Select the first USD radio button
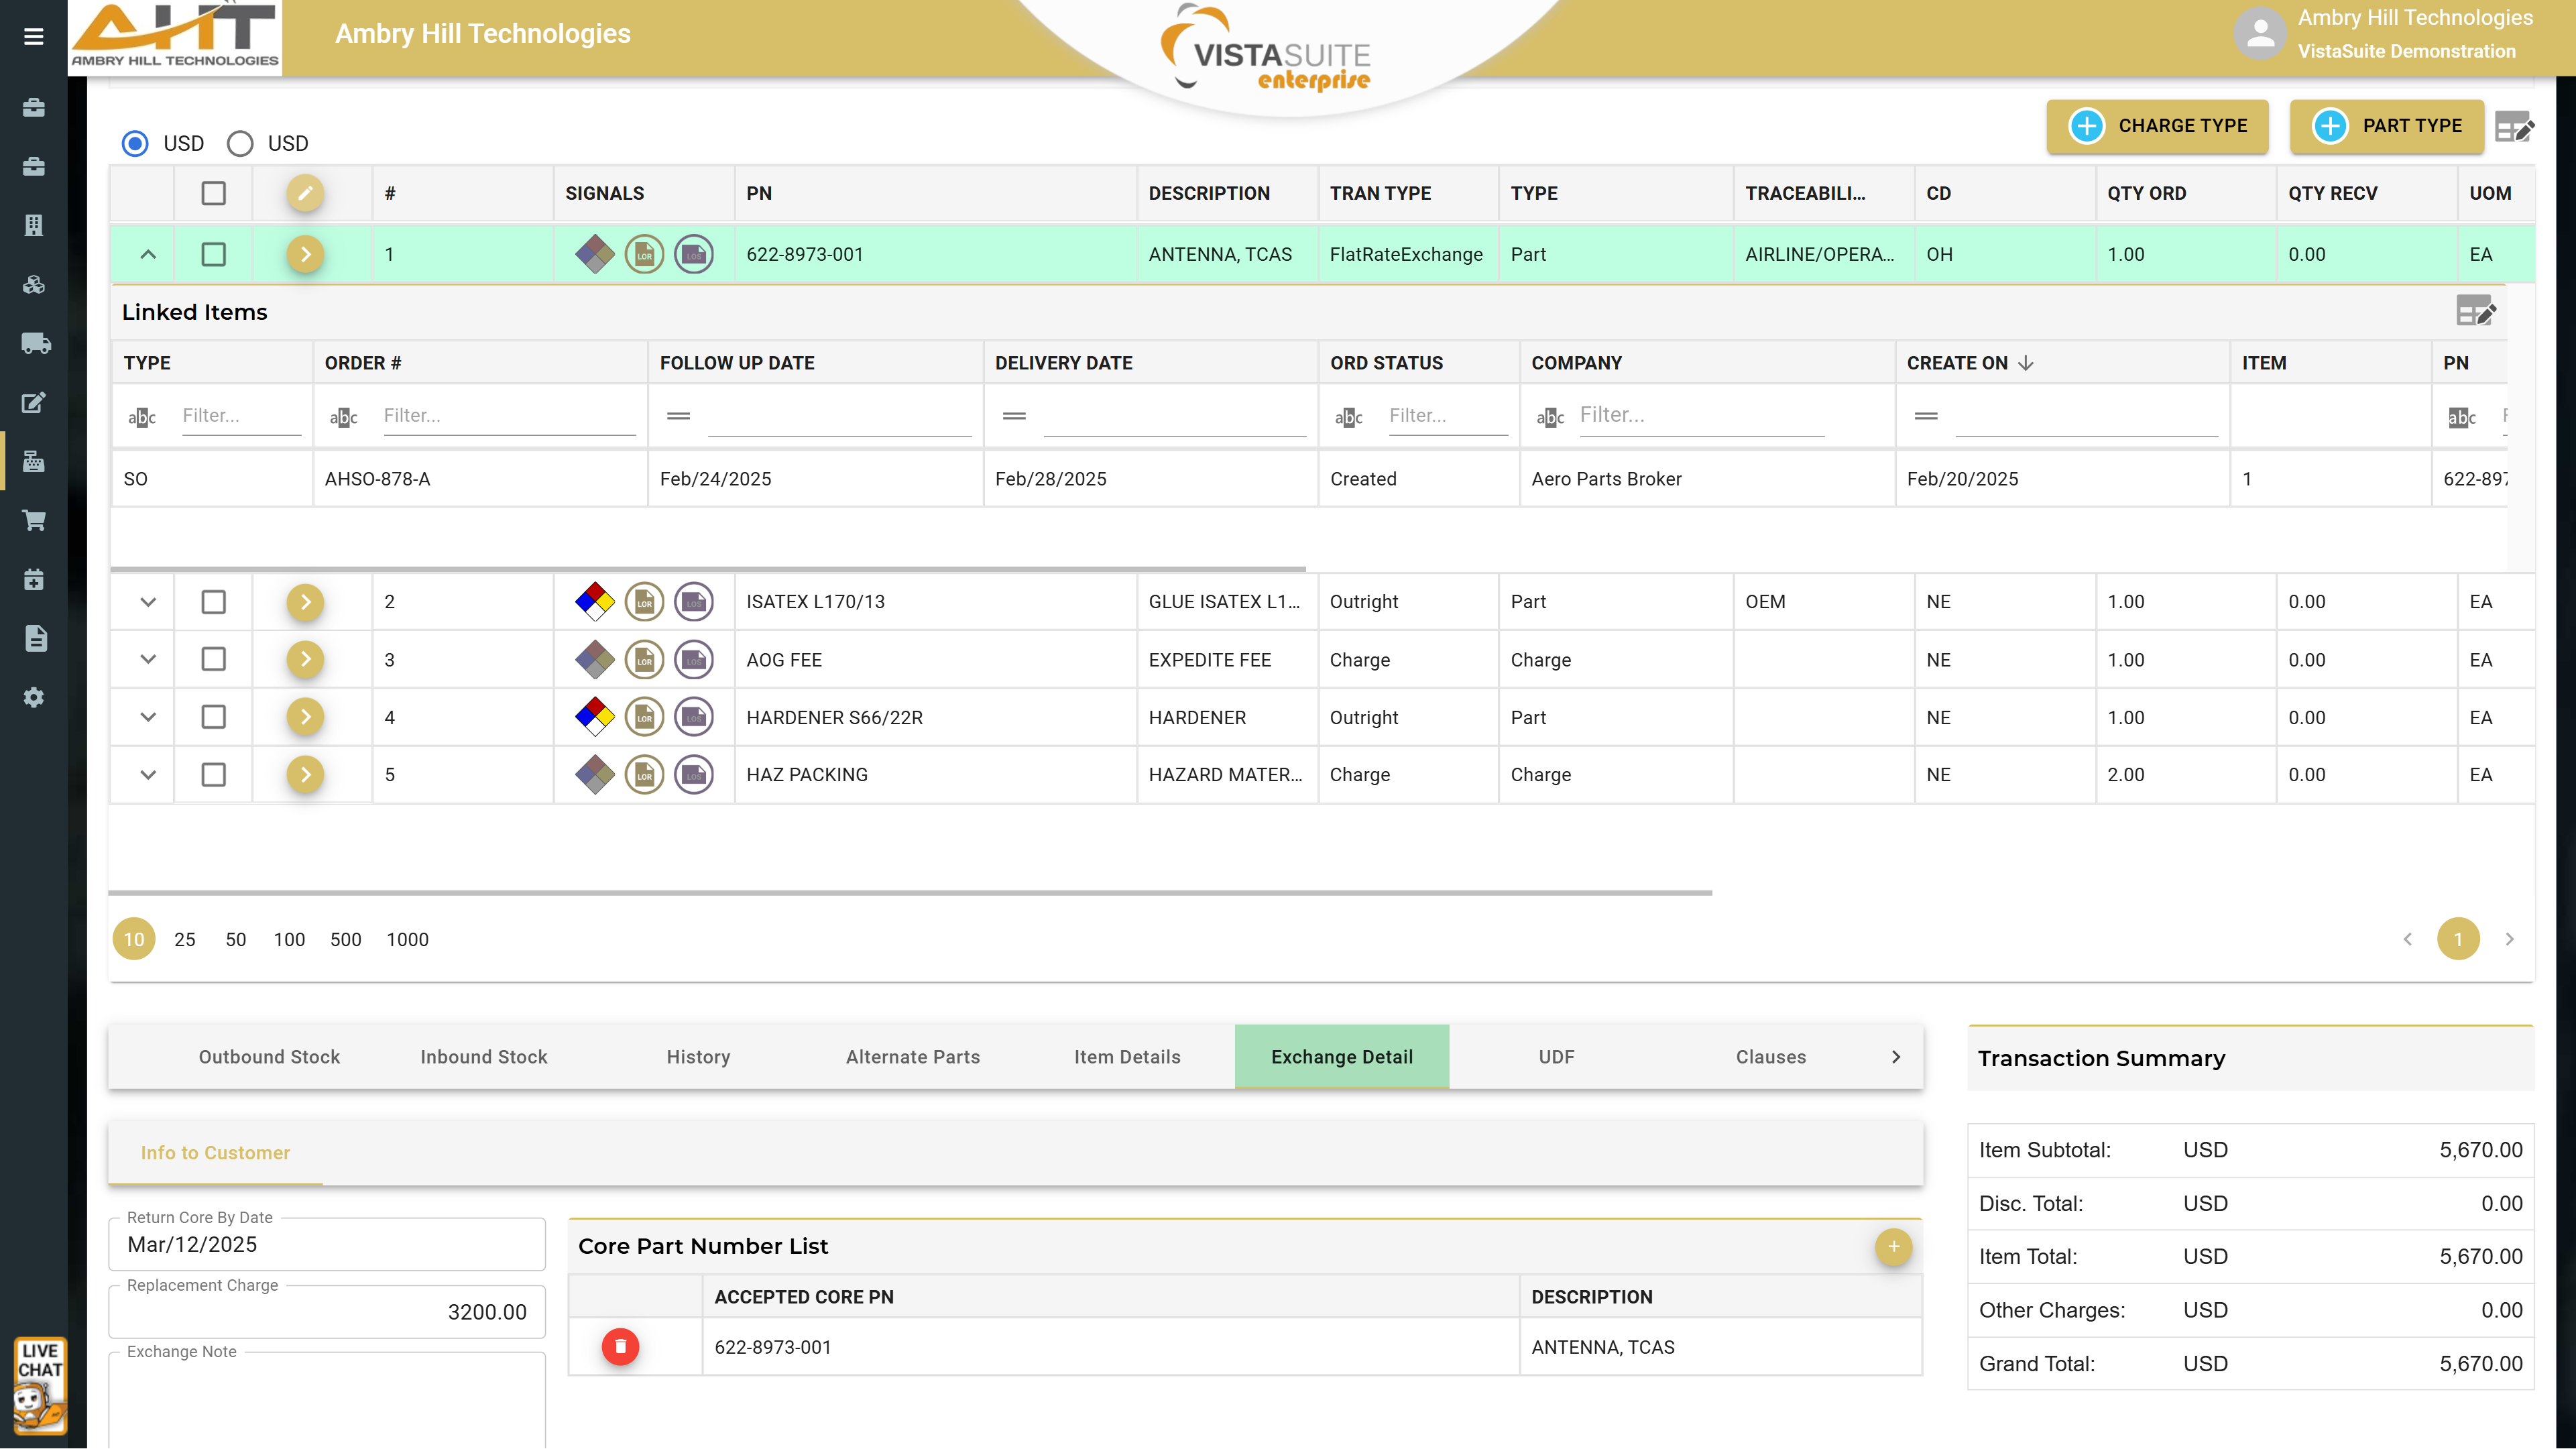Screen dimensions: 2576x1449 135,143
